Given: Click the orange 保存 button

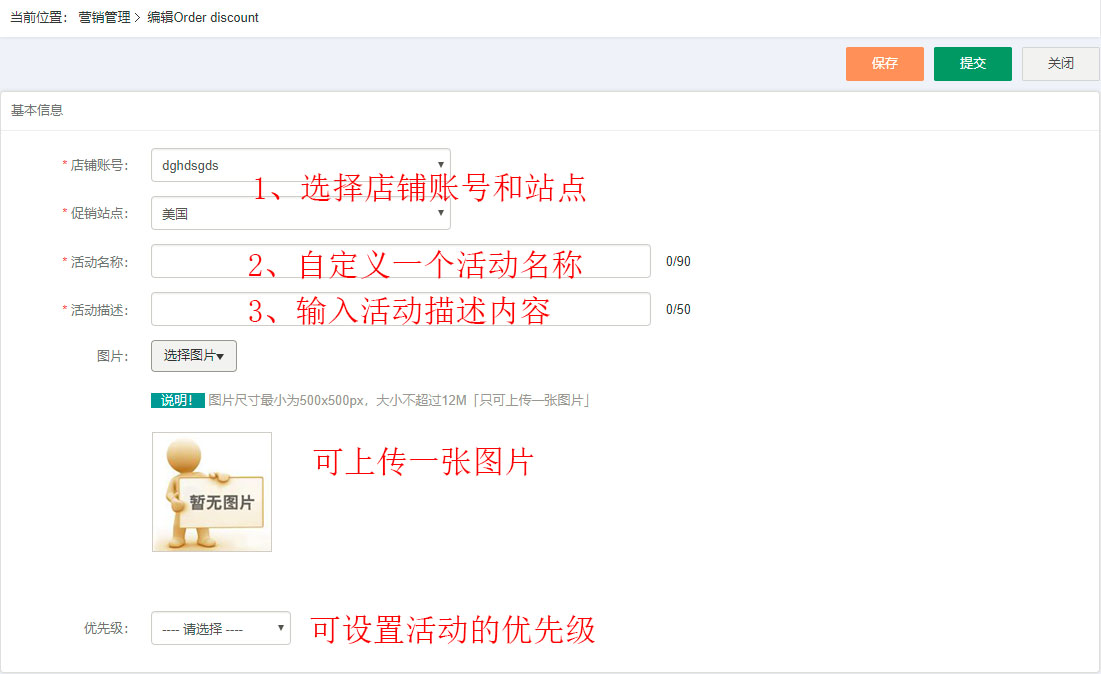Looking at the screenshot, I should click(884, 64).
